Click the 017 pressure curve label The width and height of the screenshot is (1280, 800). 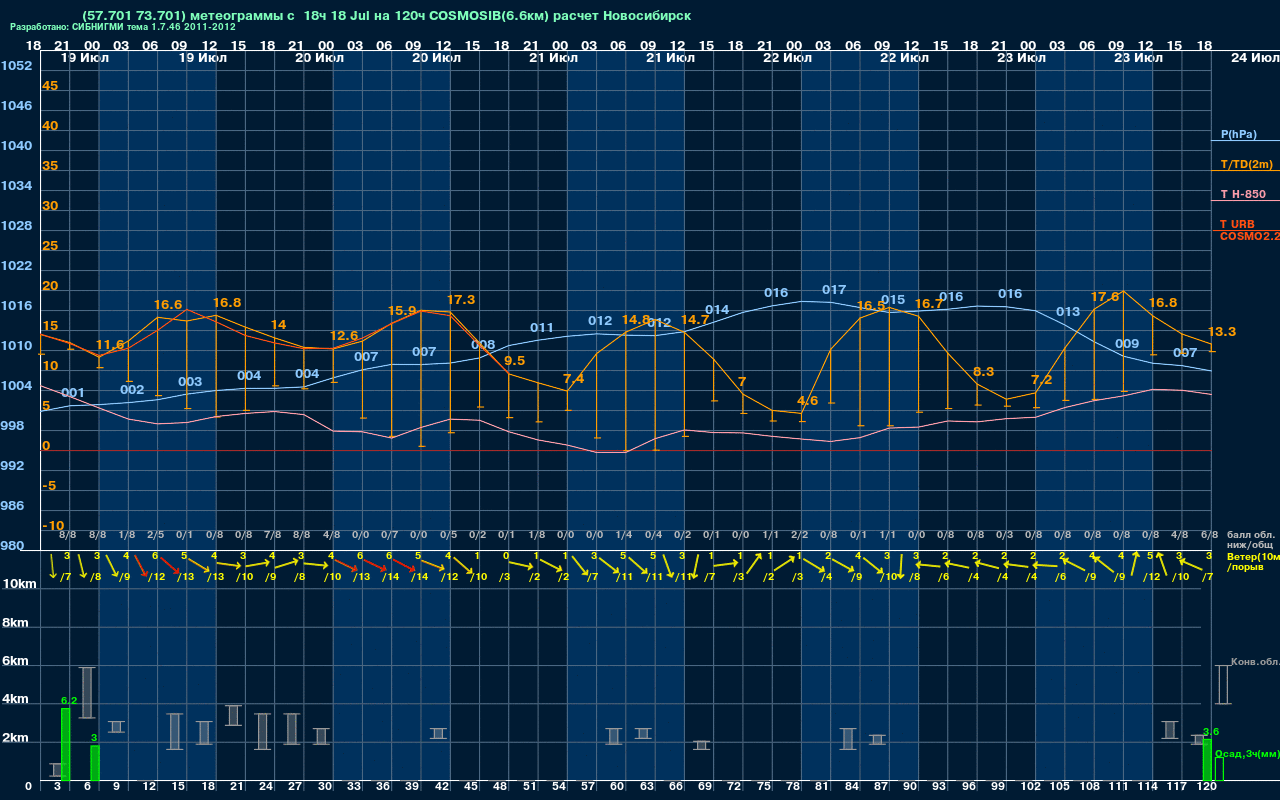834,290
